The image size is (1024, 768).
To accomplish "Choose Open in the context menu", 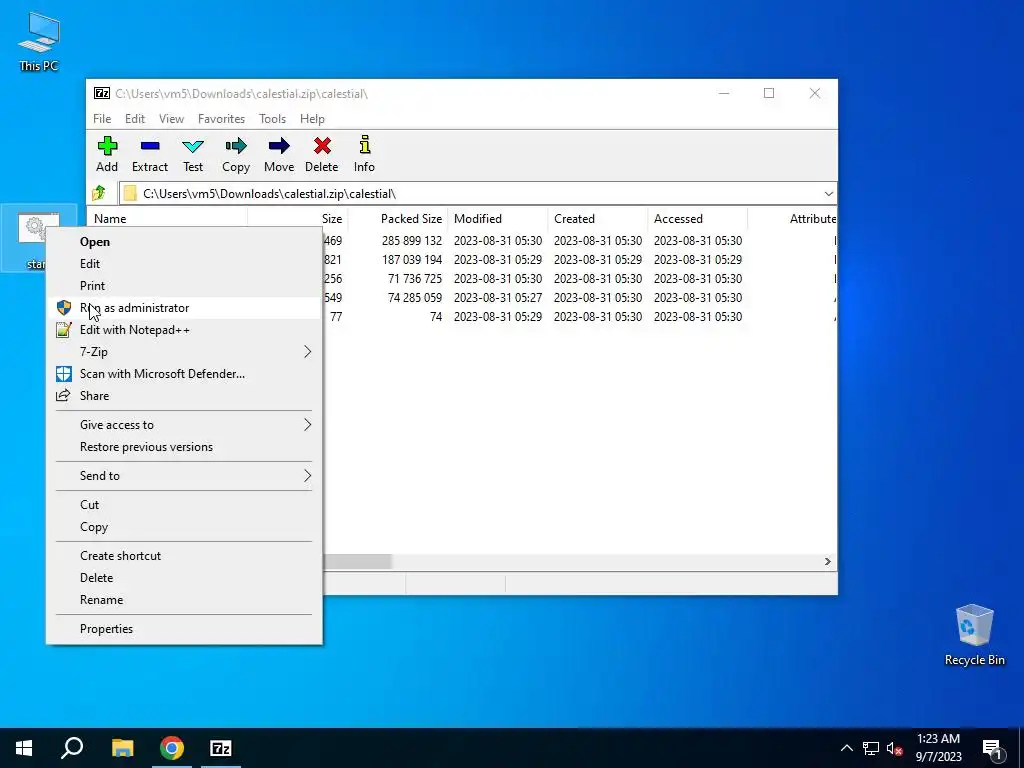I will pyautogui.click(x=184, y=242).
